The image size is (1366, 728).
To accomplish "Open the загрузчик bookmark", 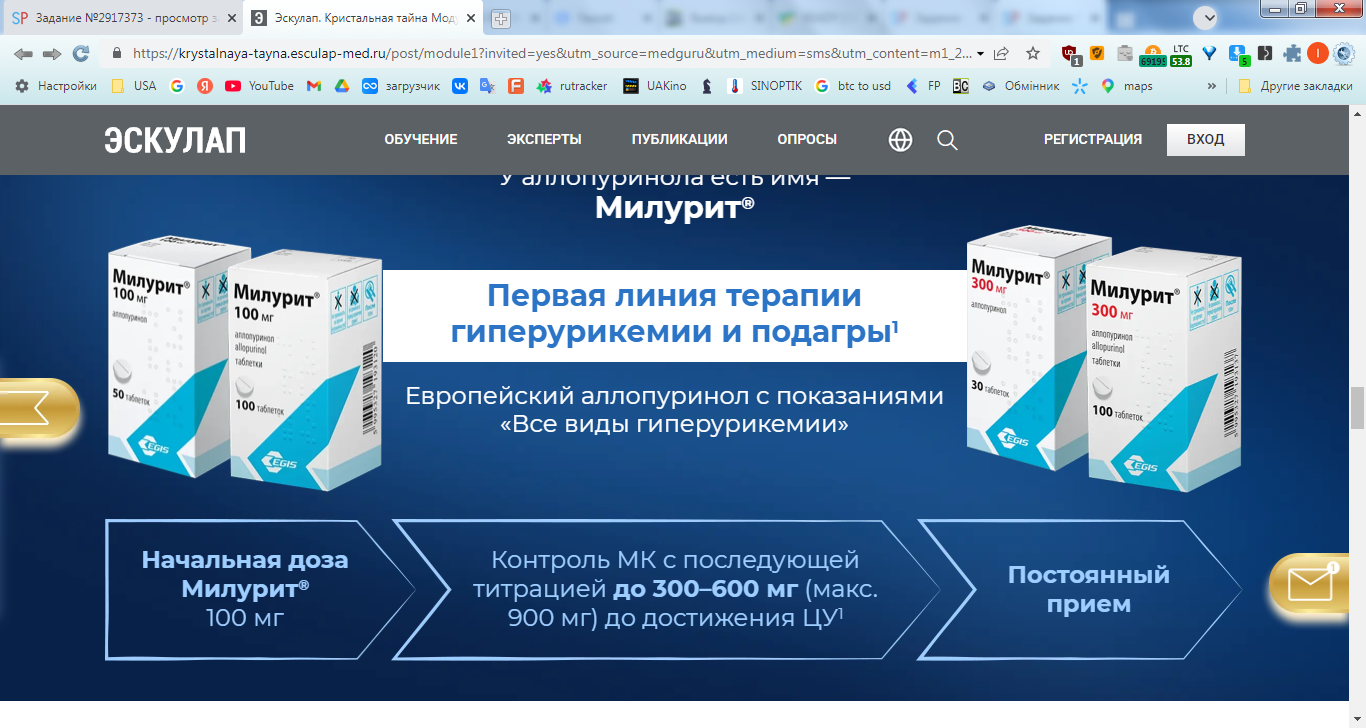I will click(401, 86).
